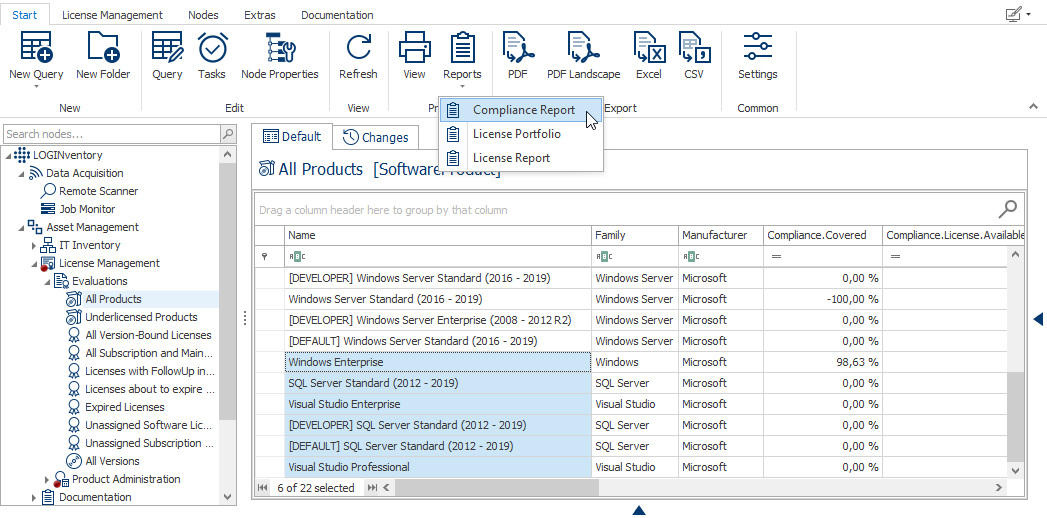1047x518 pixels.
Task: Collapse the Data Acquisition node
Action: tap(21, 174)
